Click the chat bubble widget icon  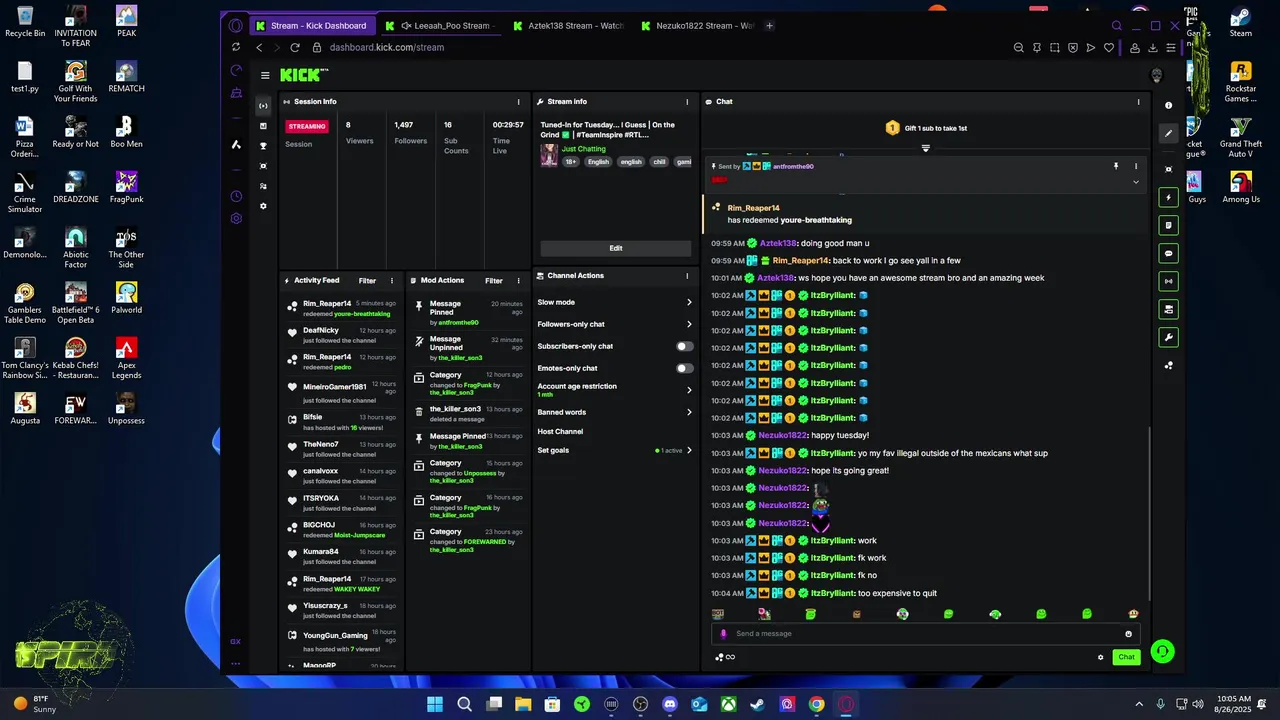(x=1168, y=253)
